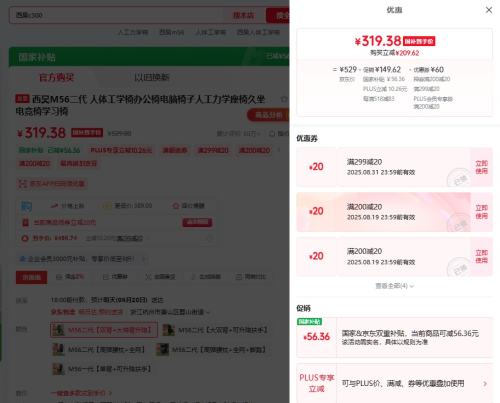The width and height of the screenshot is (500, 403).
Task: Click the 国补到手价 badge beside the page price
Action: (x=87, y=133)
